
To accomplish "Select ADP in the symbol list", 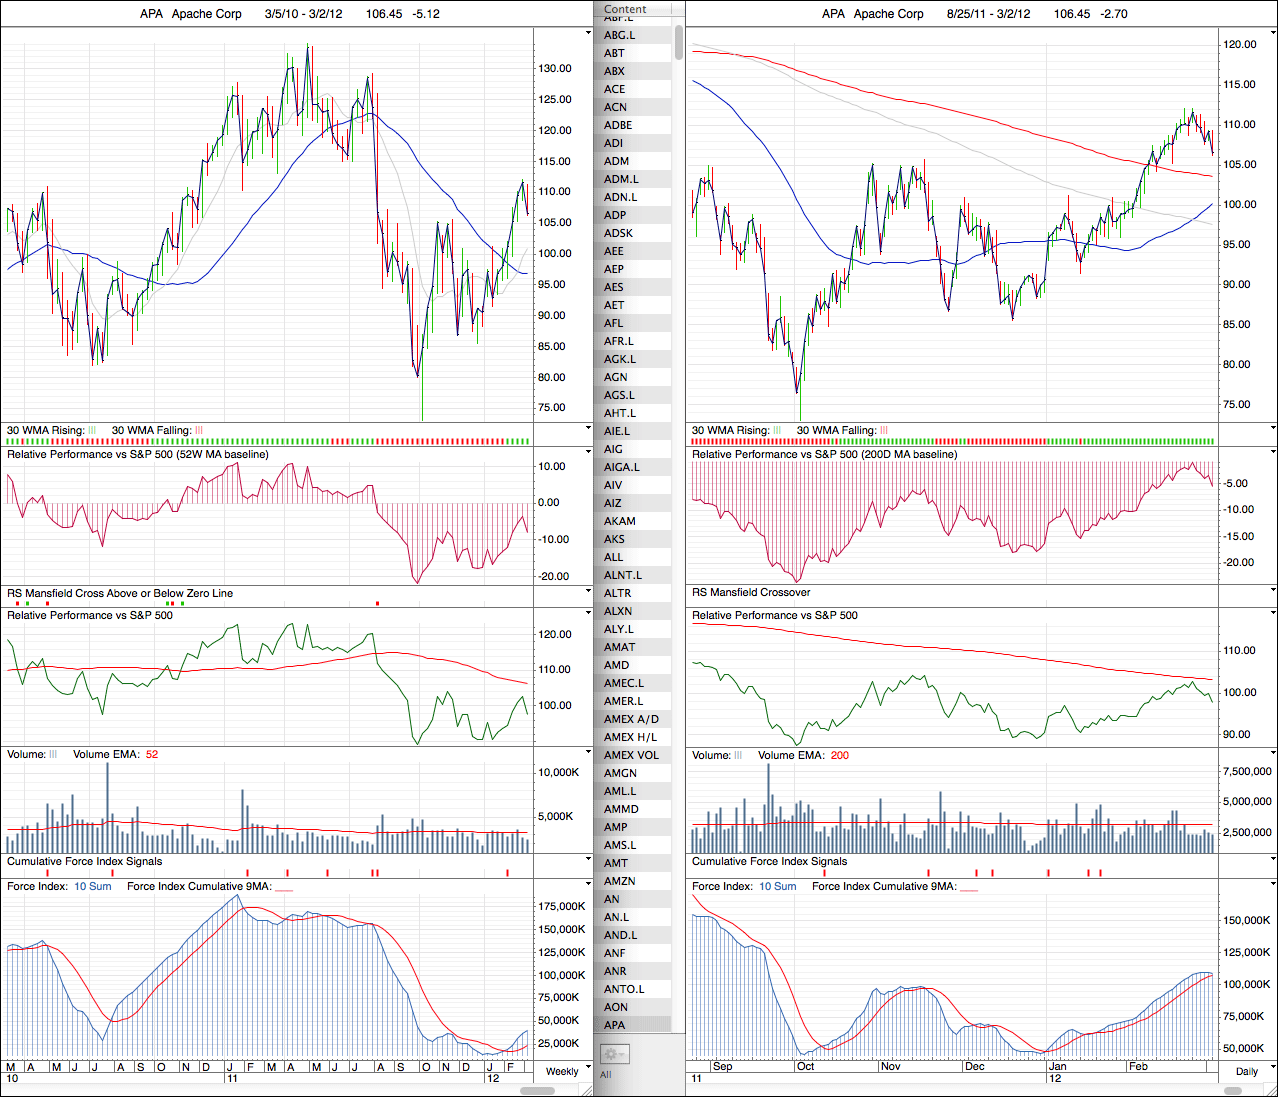I will [x=633, y=215].
